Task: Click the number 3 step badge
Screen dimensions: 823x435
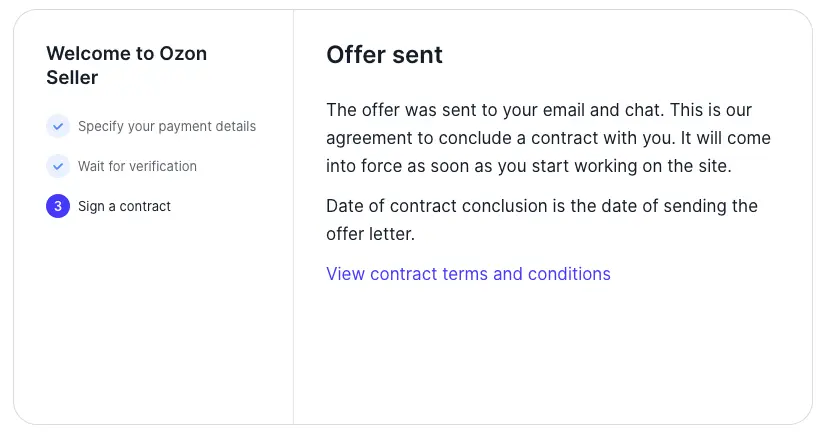Action: pyautogui.click(x=58, y=206)
